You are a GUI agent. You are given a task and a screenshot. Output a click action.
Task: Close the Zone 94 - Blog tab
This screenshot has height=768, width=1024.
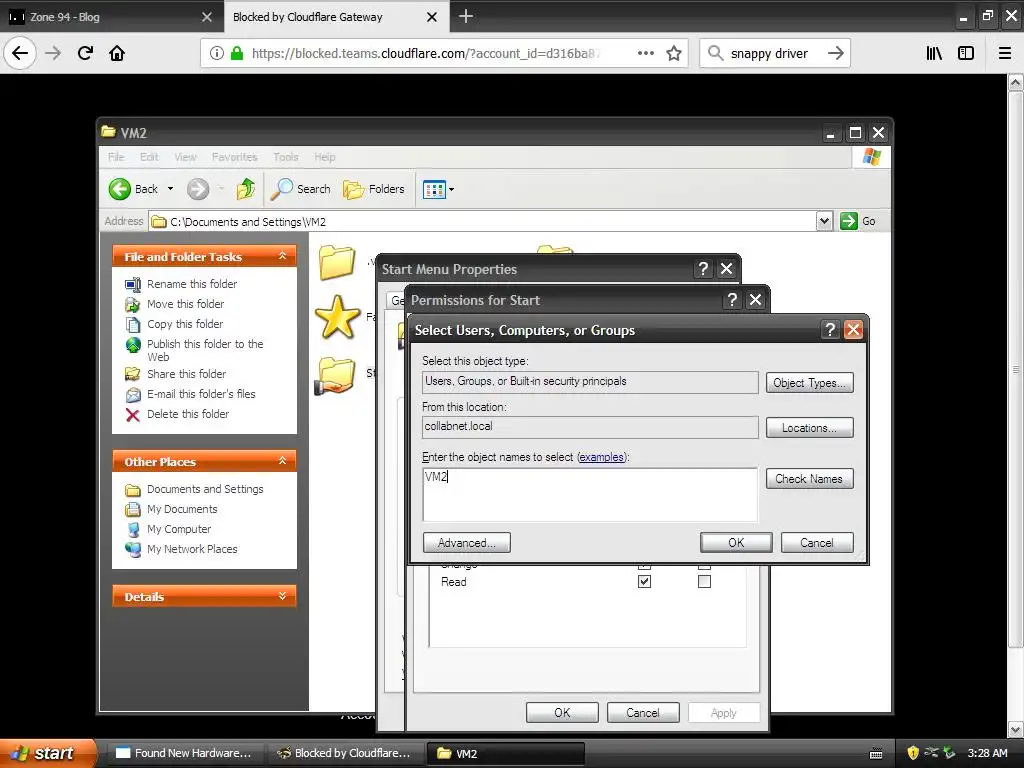[x=206, y=17]
